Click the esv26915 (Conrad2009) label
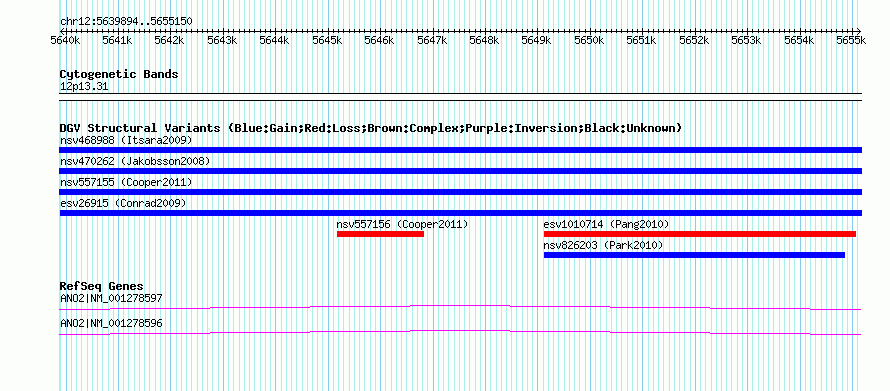 123,203
